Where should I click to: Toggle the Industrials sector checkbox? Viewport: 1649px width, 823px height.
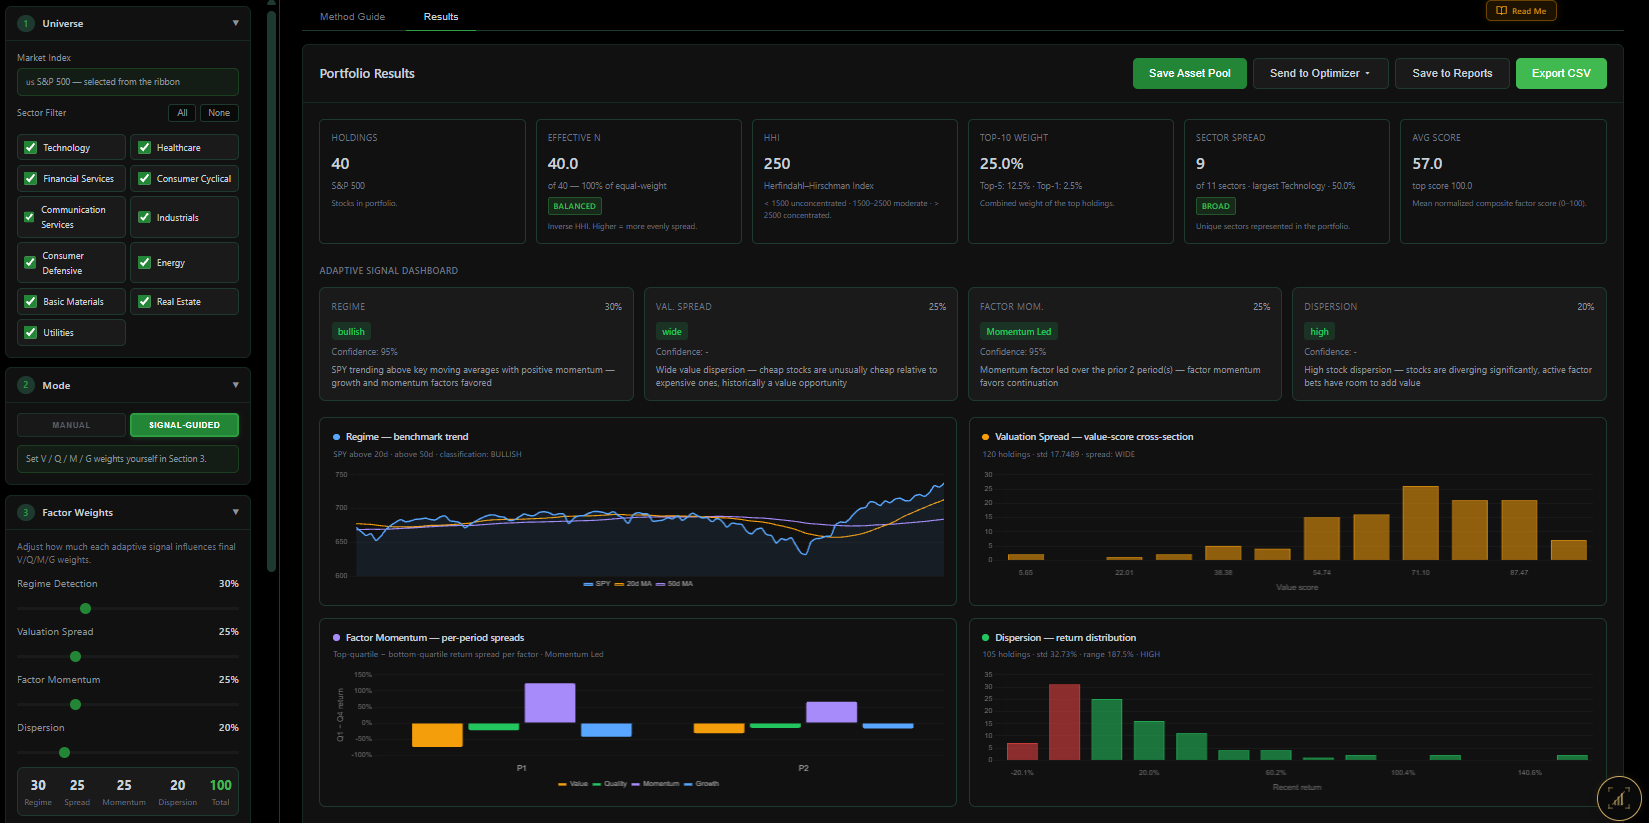(145, 217)
